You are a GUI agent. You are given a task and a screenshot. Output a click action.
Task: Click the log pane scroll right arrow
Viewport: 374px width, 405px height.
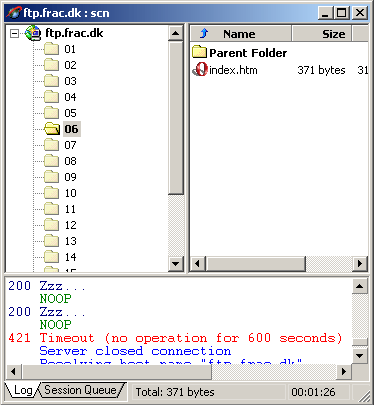344,371
